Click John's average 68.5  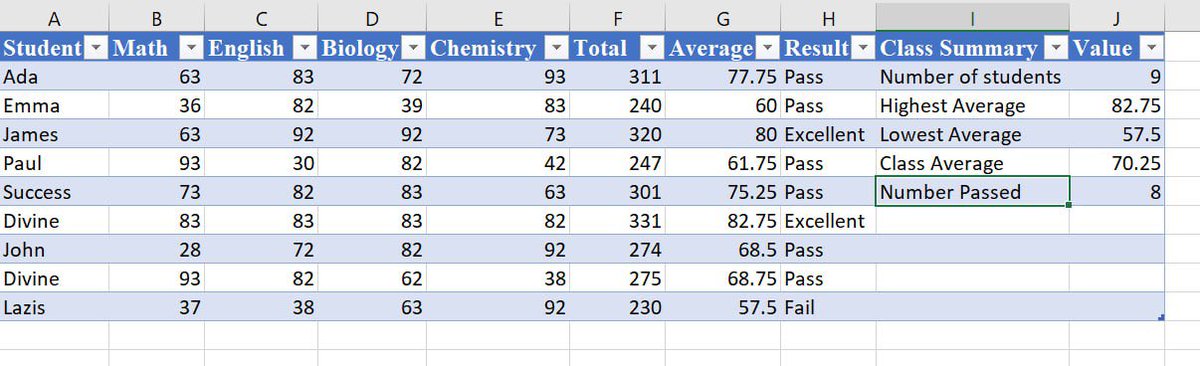click(723, 250)
